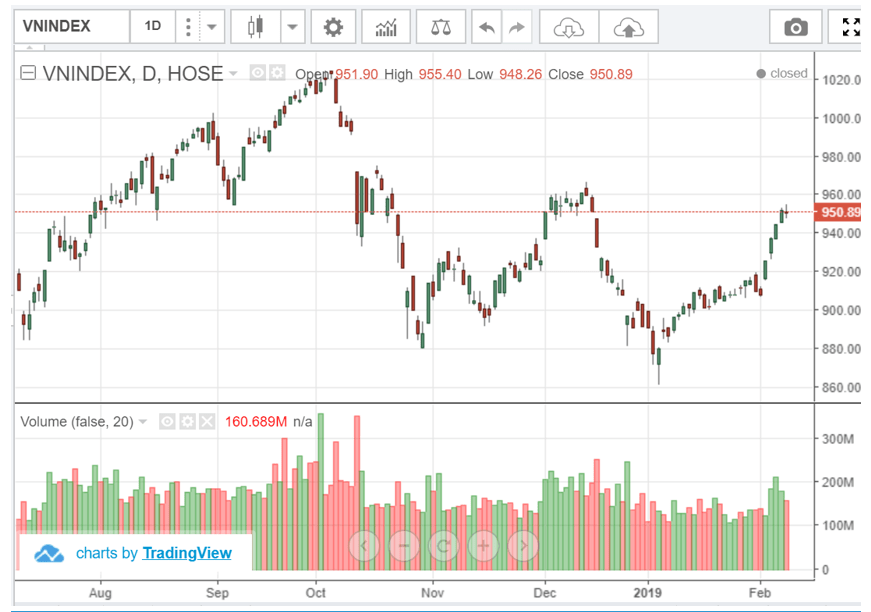Redo the chart action
This screenshot has height=612, width=871.
(516, 27)
